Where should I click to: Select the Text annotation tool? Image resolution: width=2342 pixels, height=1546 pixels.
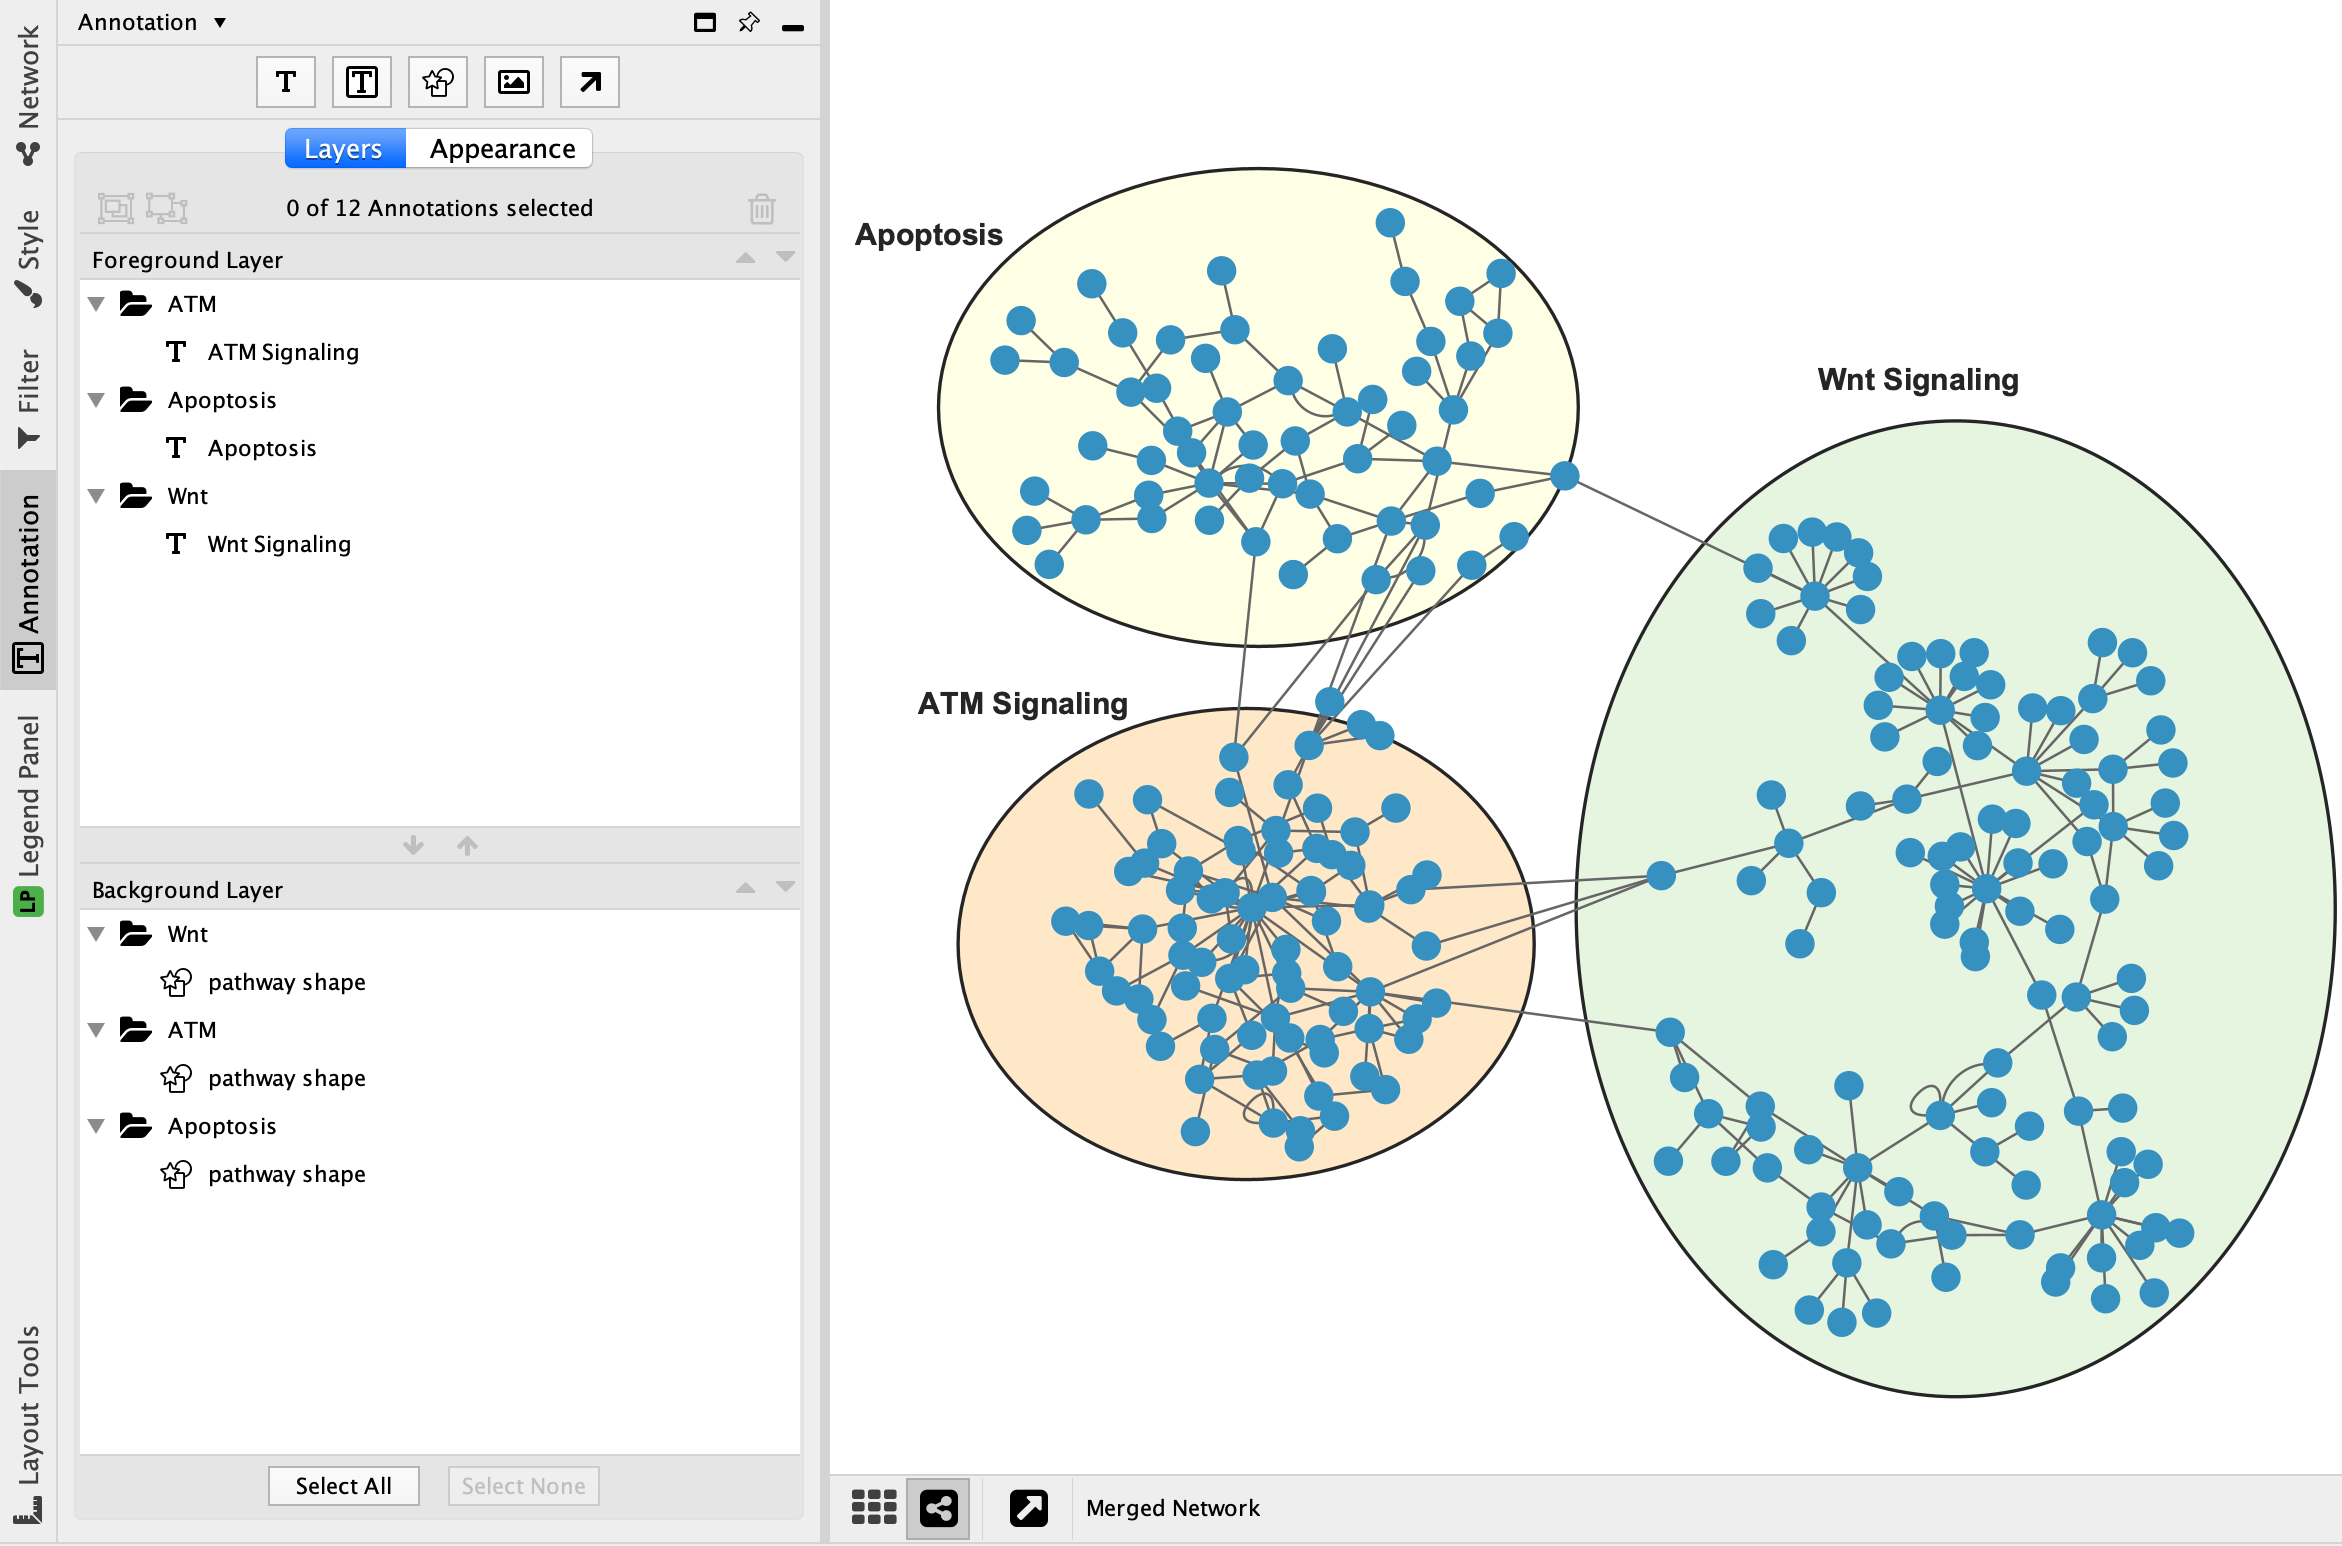(286, 82)
